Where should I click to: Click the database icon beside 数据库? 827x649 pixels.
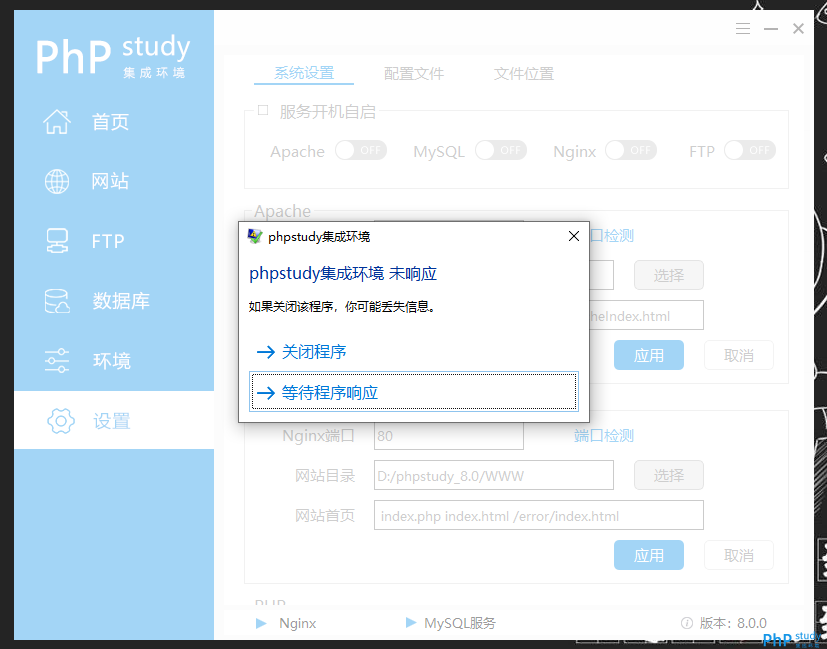[x=57, y=301]
